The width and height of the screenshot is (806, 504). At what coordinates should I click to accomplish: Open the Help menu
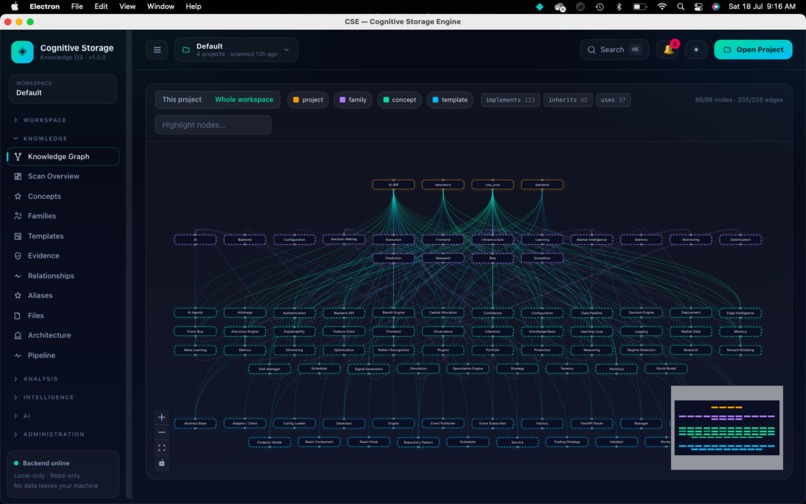(193, 7)
